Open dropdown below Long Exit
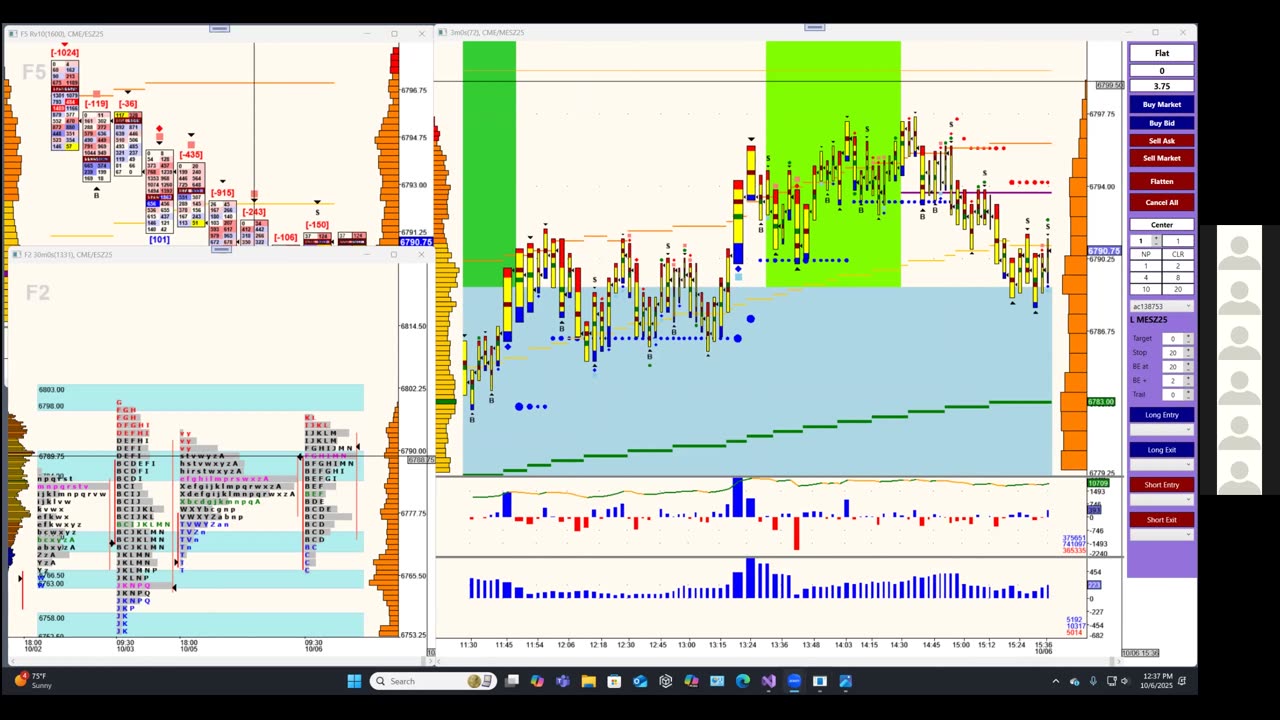The image size is (1280, 720). (1161, 465)
